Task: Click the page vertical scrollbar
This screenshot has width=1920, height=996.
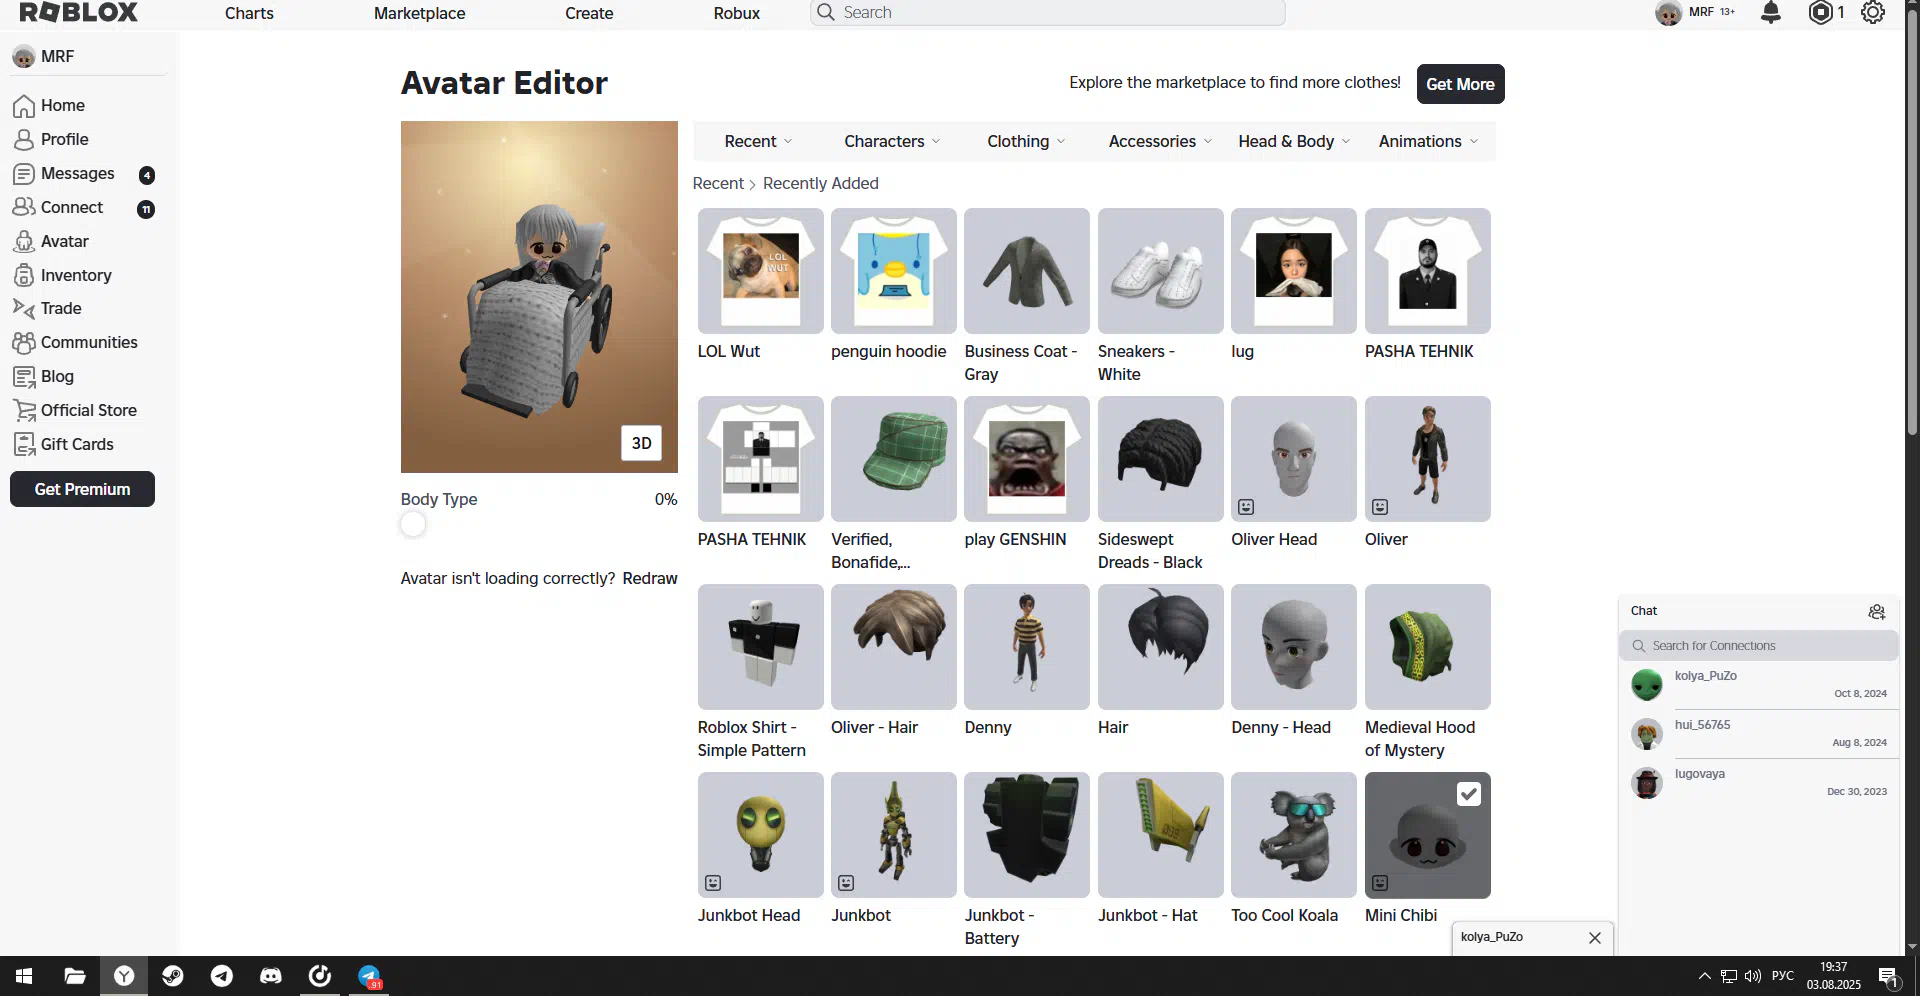Action: (1912, 224)
